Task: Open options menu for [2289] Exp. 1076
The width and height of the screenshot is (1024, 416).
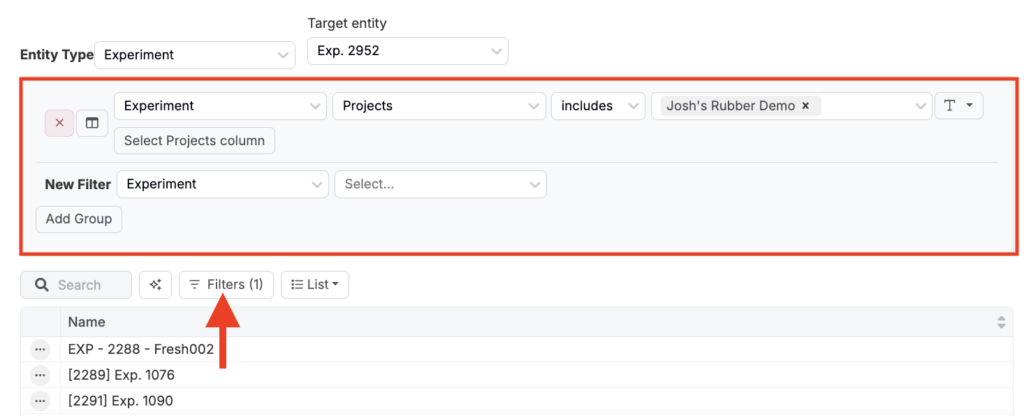Action: tap(40, 375)
